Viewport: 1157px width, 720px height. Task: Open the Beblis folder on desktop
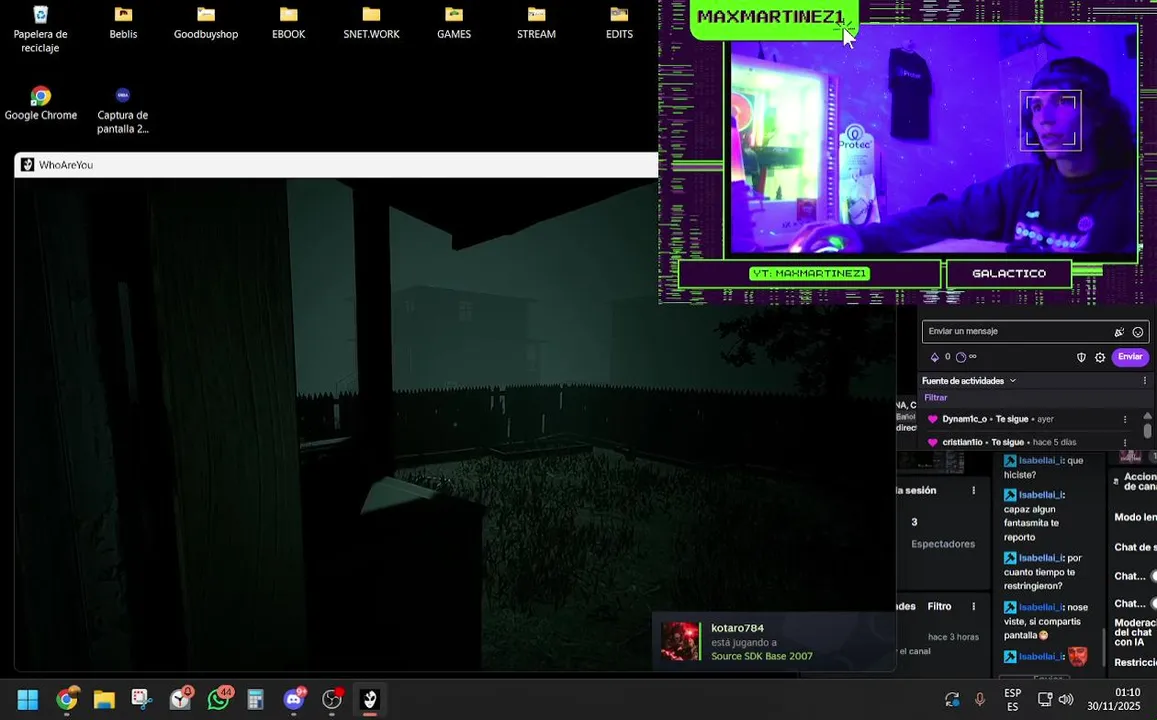tap(123, 23)
